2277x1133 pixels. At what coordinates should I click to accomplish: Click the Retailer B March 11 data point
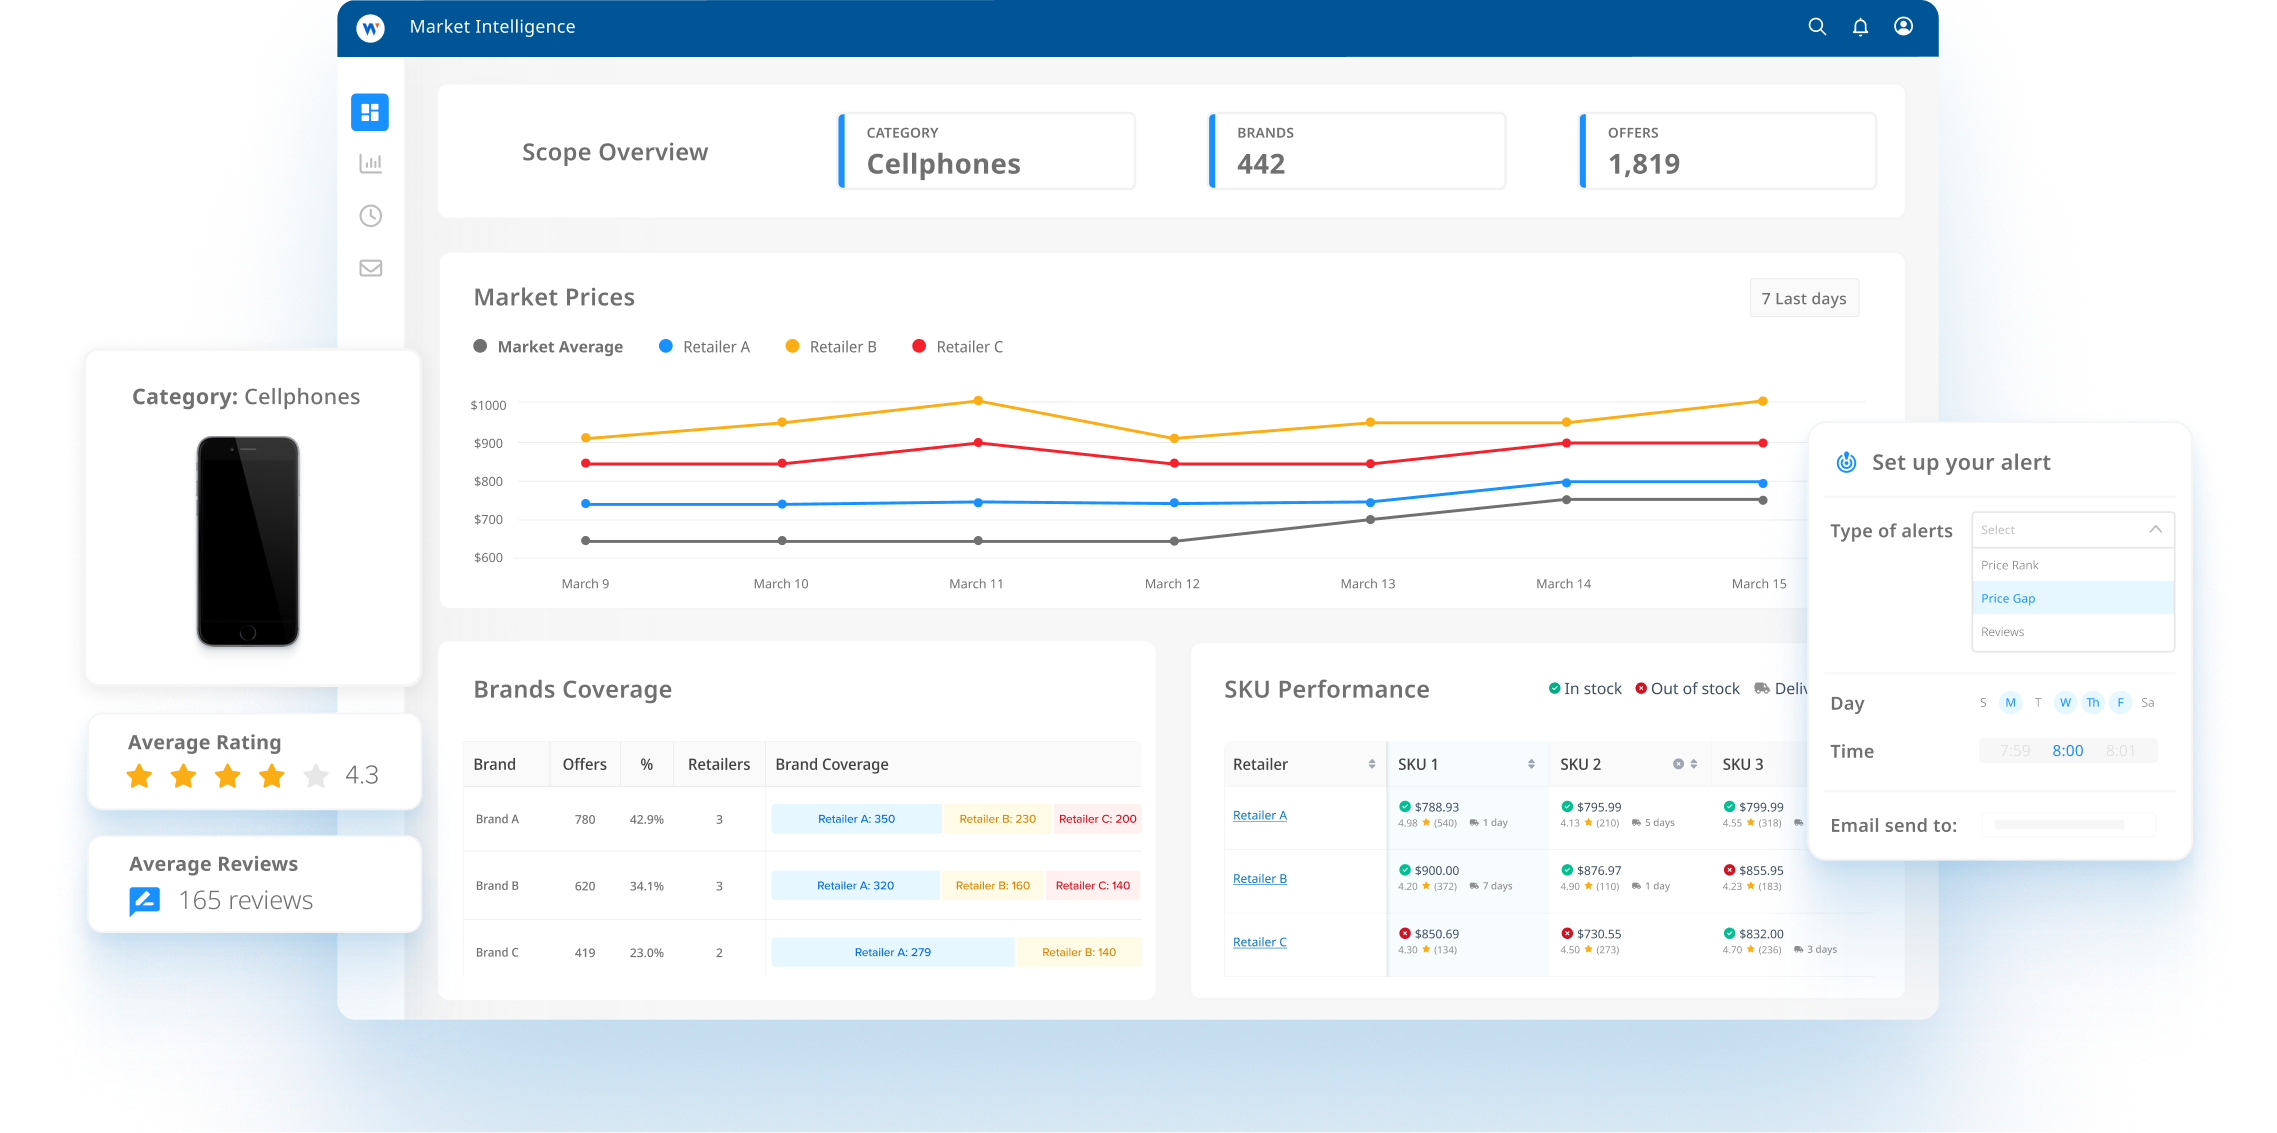[x=978, y=401]
